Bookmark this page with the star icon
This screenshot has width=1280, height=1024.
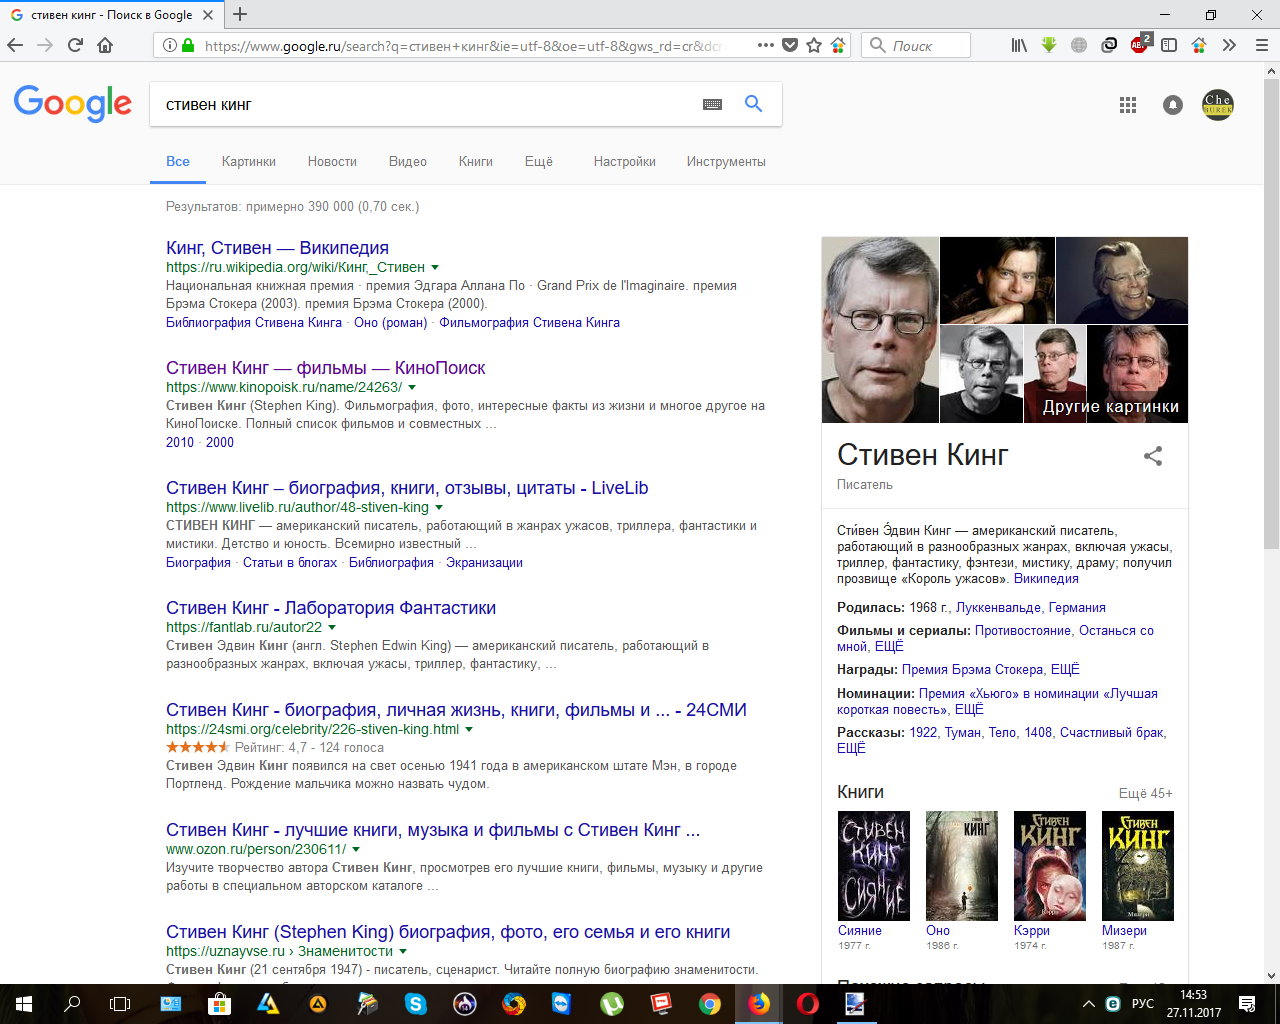(x=814, y=45)
